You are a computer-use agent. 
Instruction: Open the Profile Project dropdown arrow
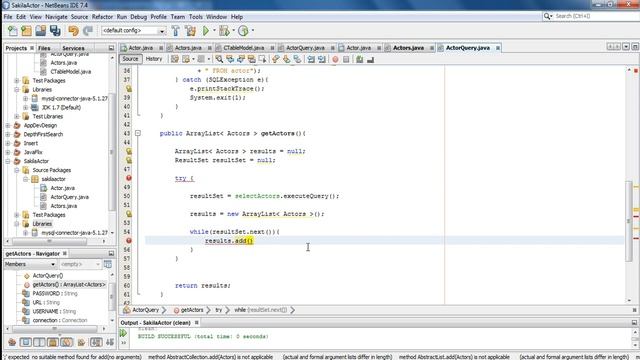(253, 31)
